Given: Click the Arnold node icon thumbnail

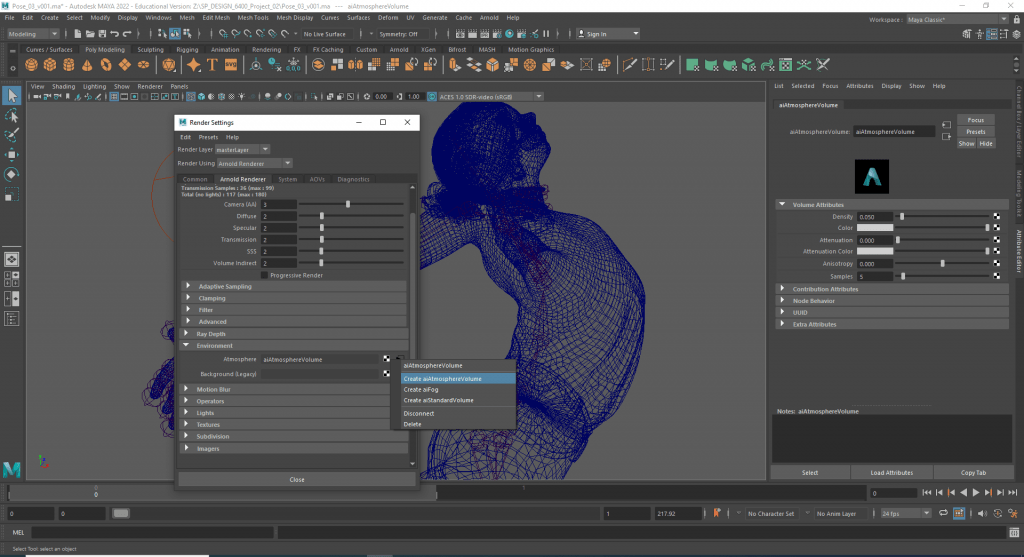Looking at the screenshot, I should 871,176.
